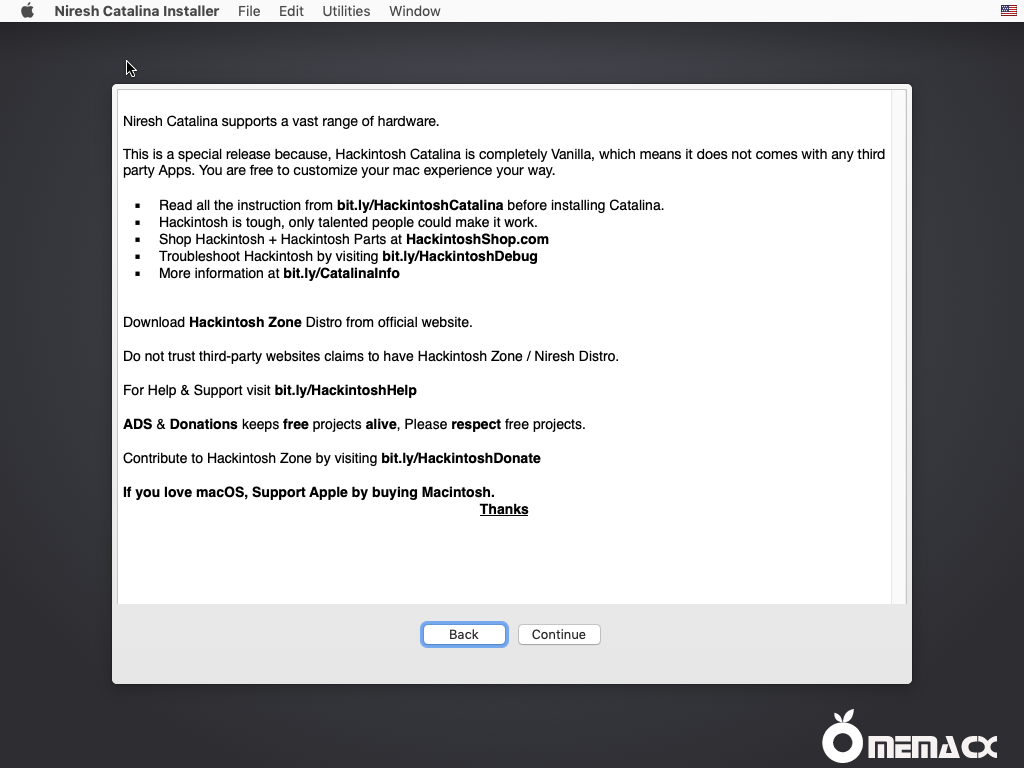Click the bit.ly/CatalinaInfo link
The image size is (1024, 768).
coord(341,273)
